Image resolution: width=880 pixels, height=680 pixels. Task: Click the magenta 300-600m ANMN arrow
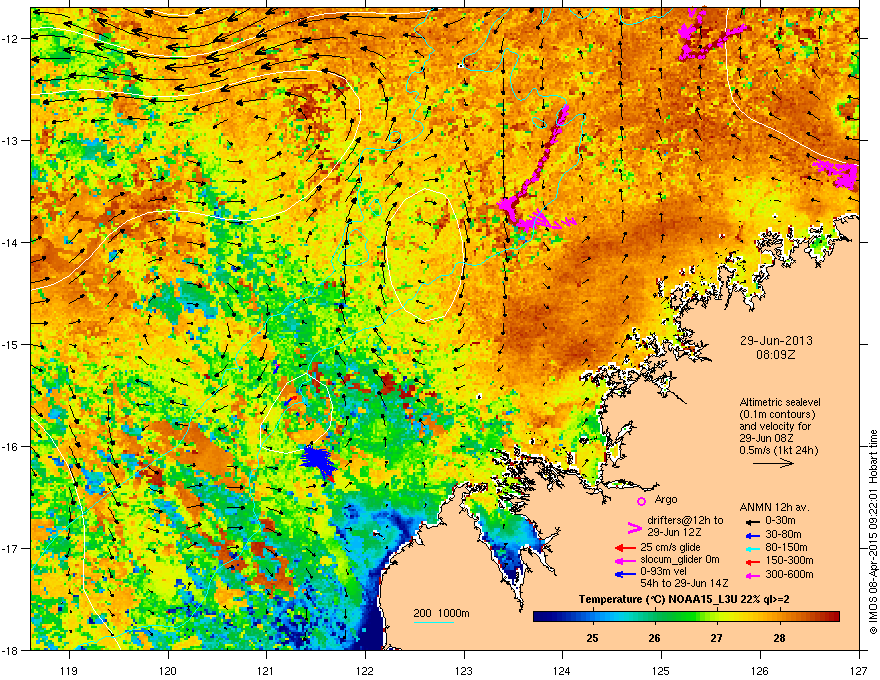click(x=752, y=575)
